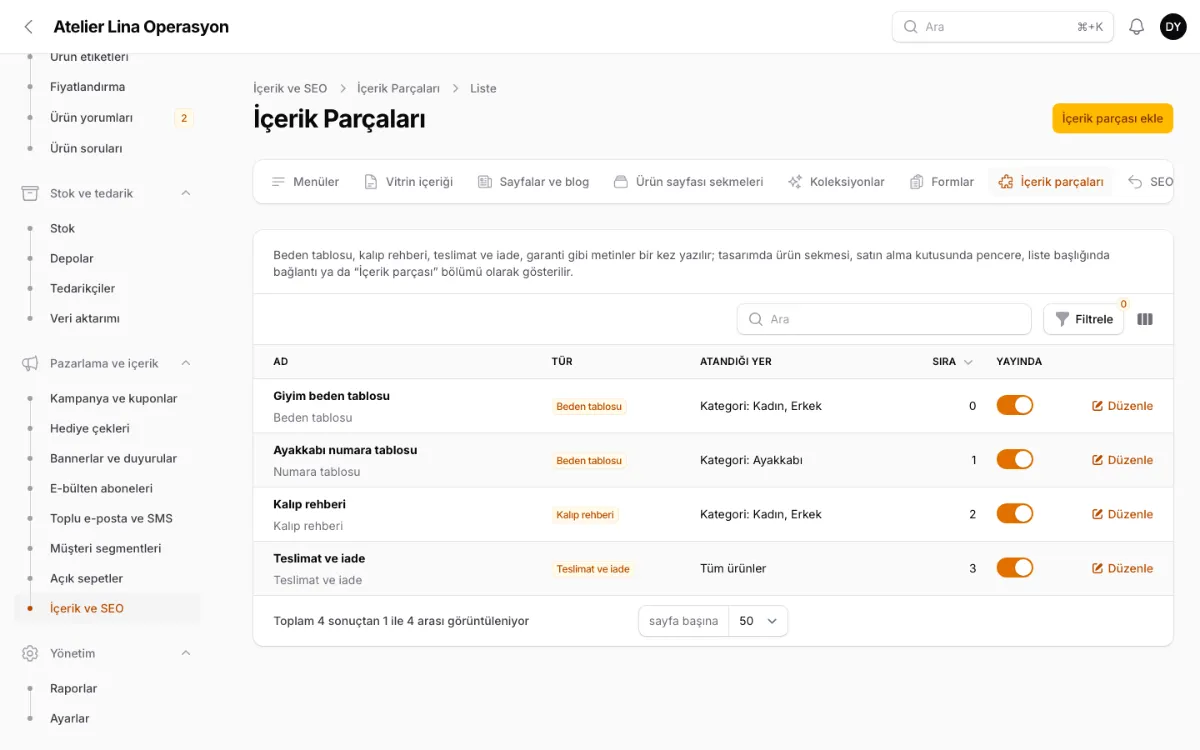Open Kampanya ve kuponlar in the sidebar

tap(113, 398)
